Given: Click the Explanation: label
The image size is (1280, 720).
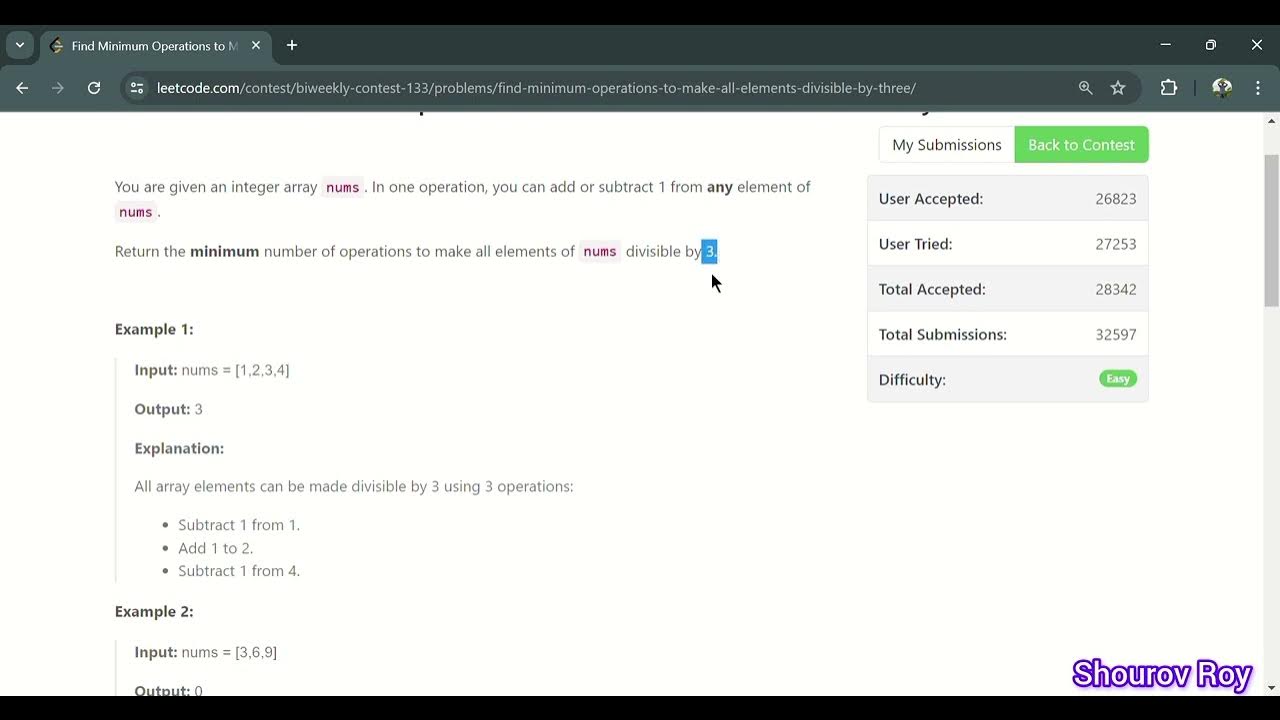Looking at the screenshot, I should 179,448.
